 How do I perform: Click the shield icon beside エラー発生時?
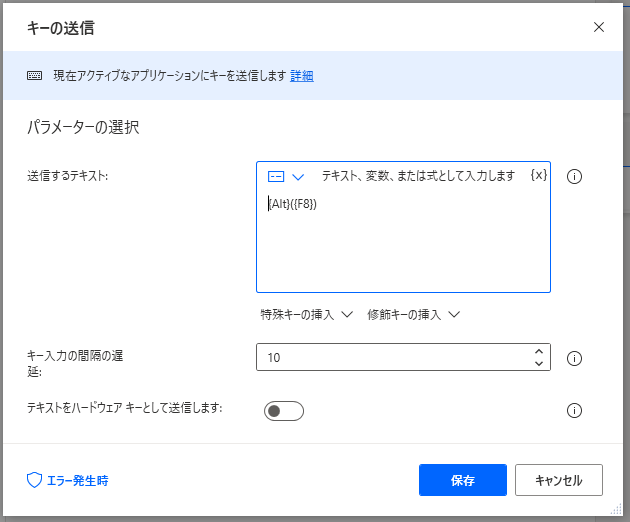(x=34, y=480)
